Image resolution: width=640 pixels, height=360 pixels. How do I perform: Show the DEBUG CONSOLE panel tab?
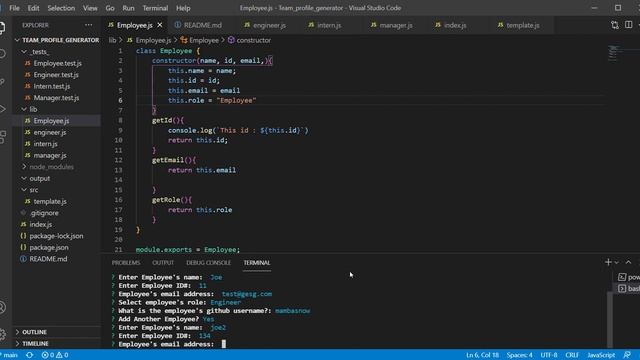click(209, 263)
